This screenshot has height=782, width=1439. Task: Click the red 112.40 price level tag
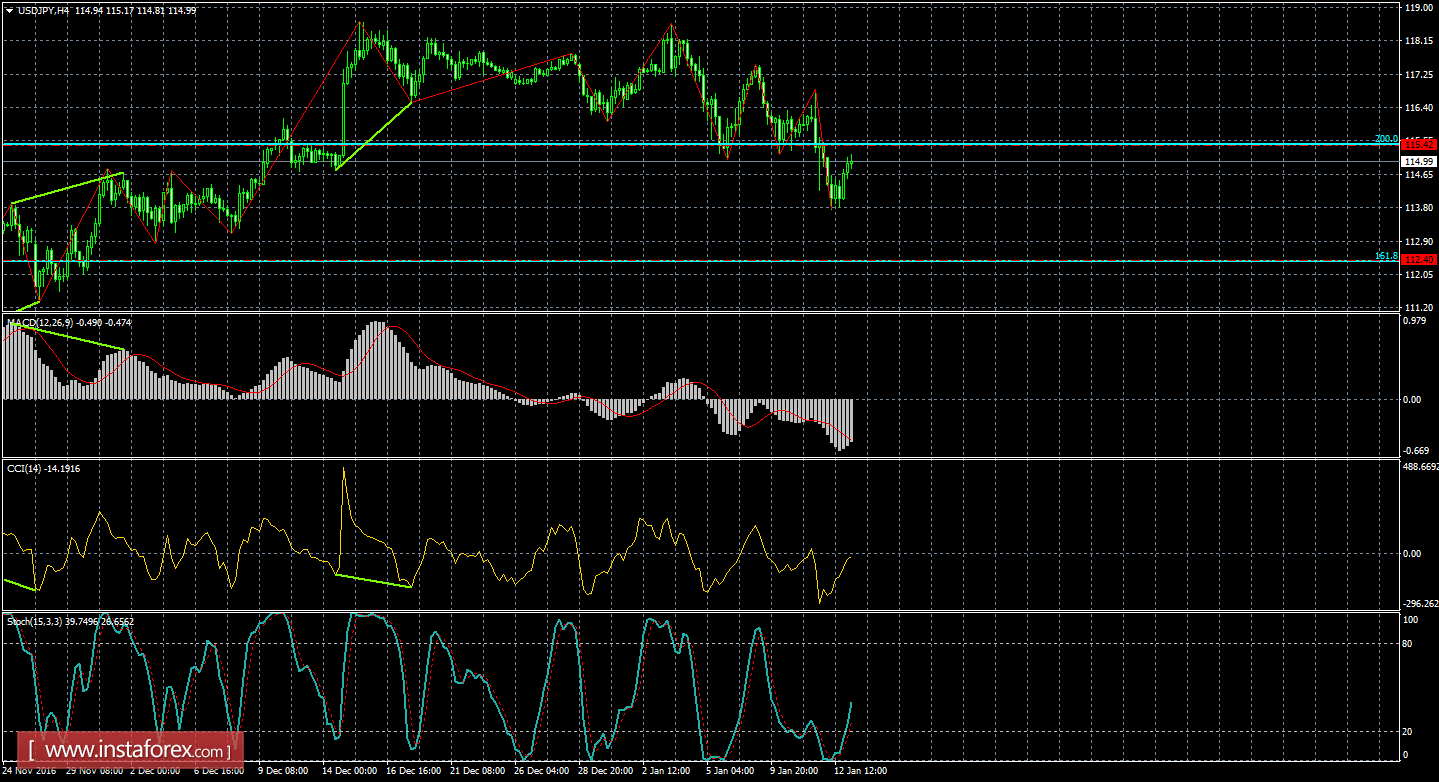(x=1419, y=260)
